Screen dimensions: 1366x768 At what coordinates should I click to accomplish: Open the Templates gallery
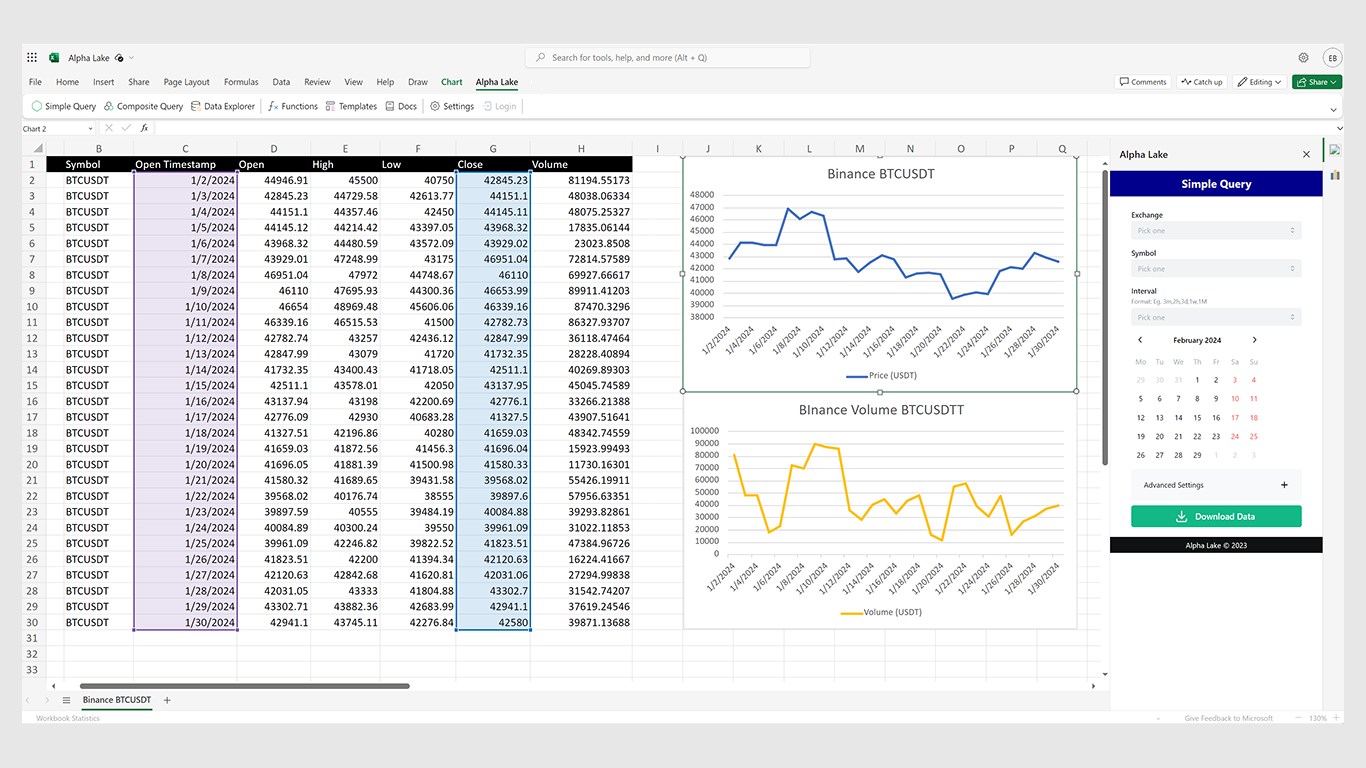(x=351, y=106)
